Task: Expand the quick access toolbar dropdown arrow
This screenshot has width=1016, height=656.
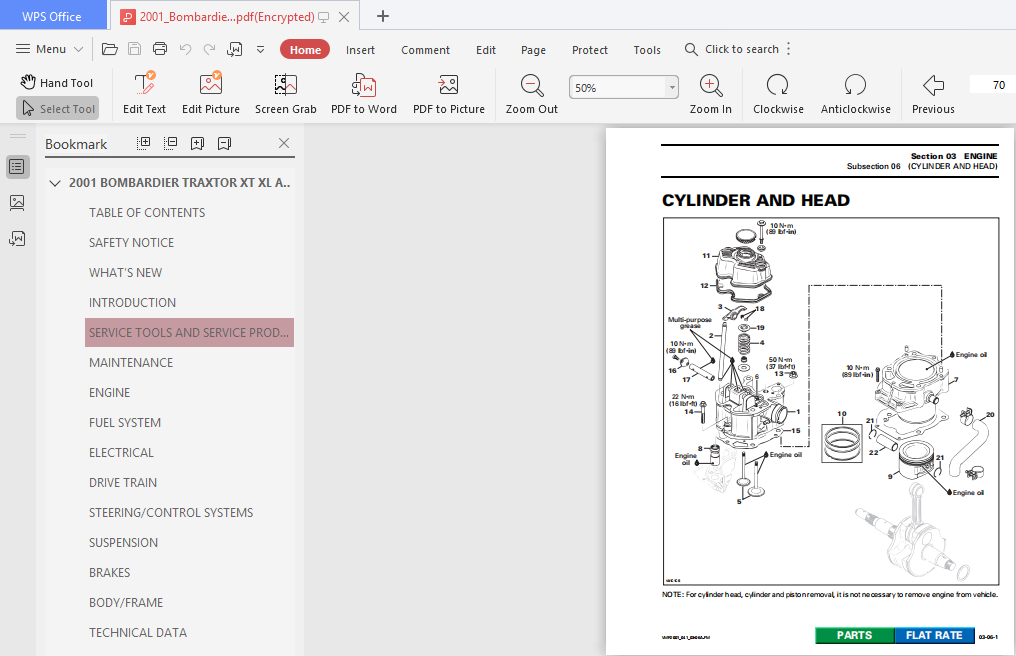Action: coord(260,49)
